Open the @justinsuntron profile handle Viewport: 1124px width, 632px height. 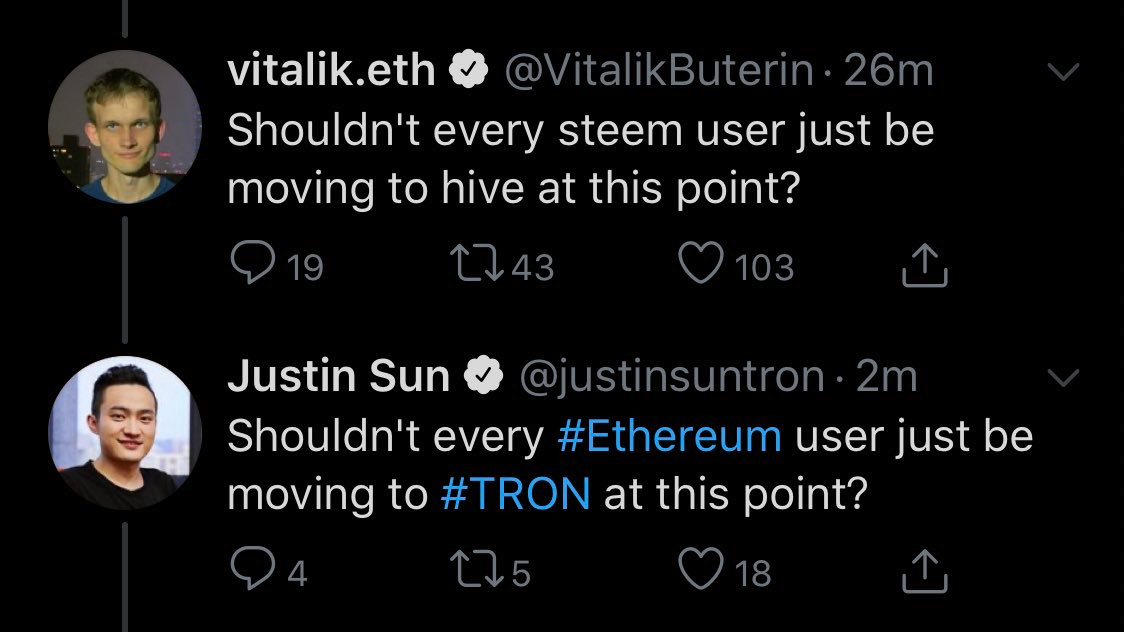[x=669, y=377]
